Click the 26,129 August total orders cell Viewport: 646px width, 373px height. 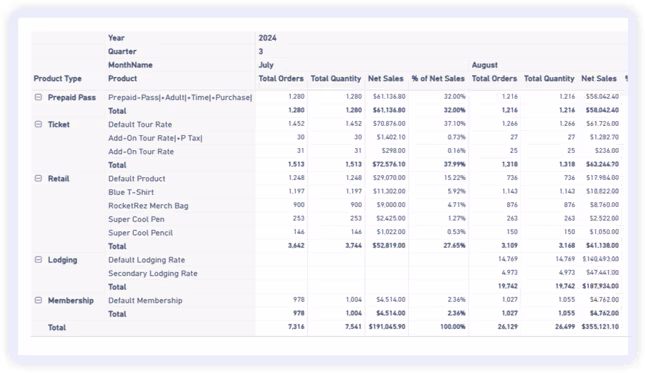tap(508, 326)
